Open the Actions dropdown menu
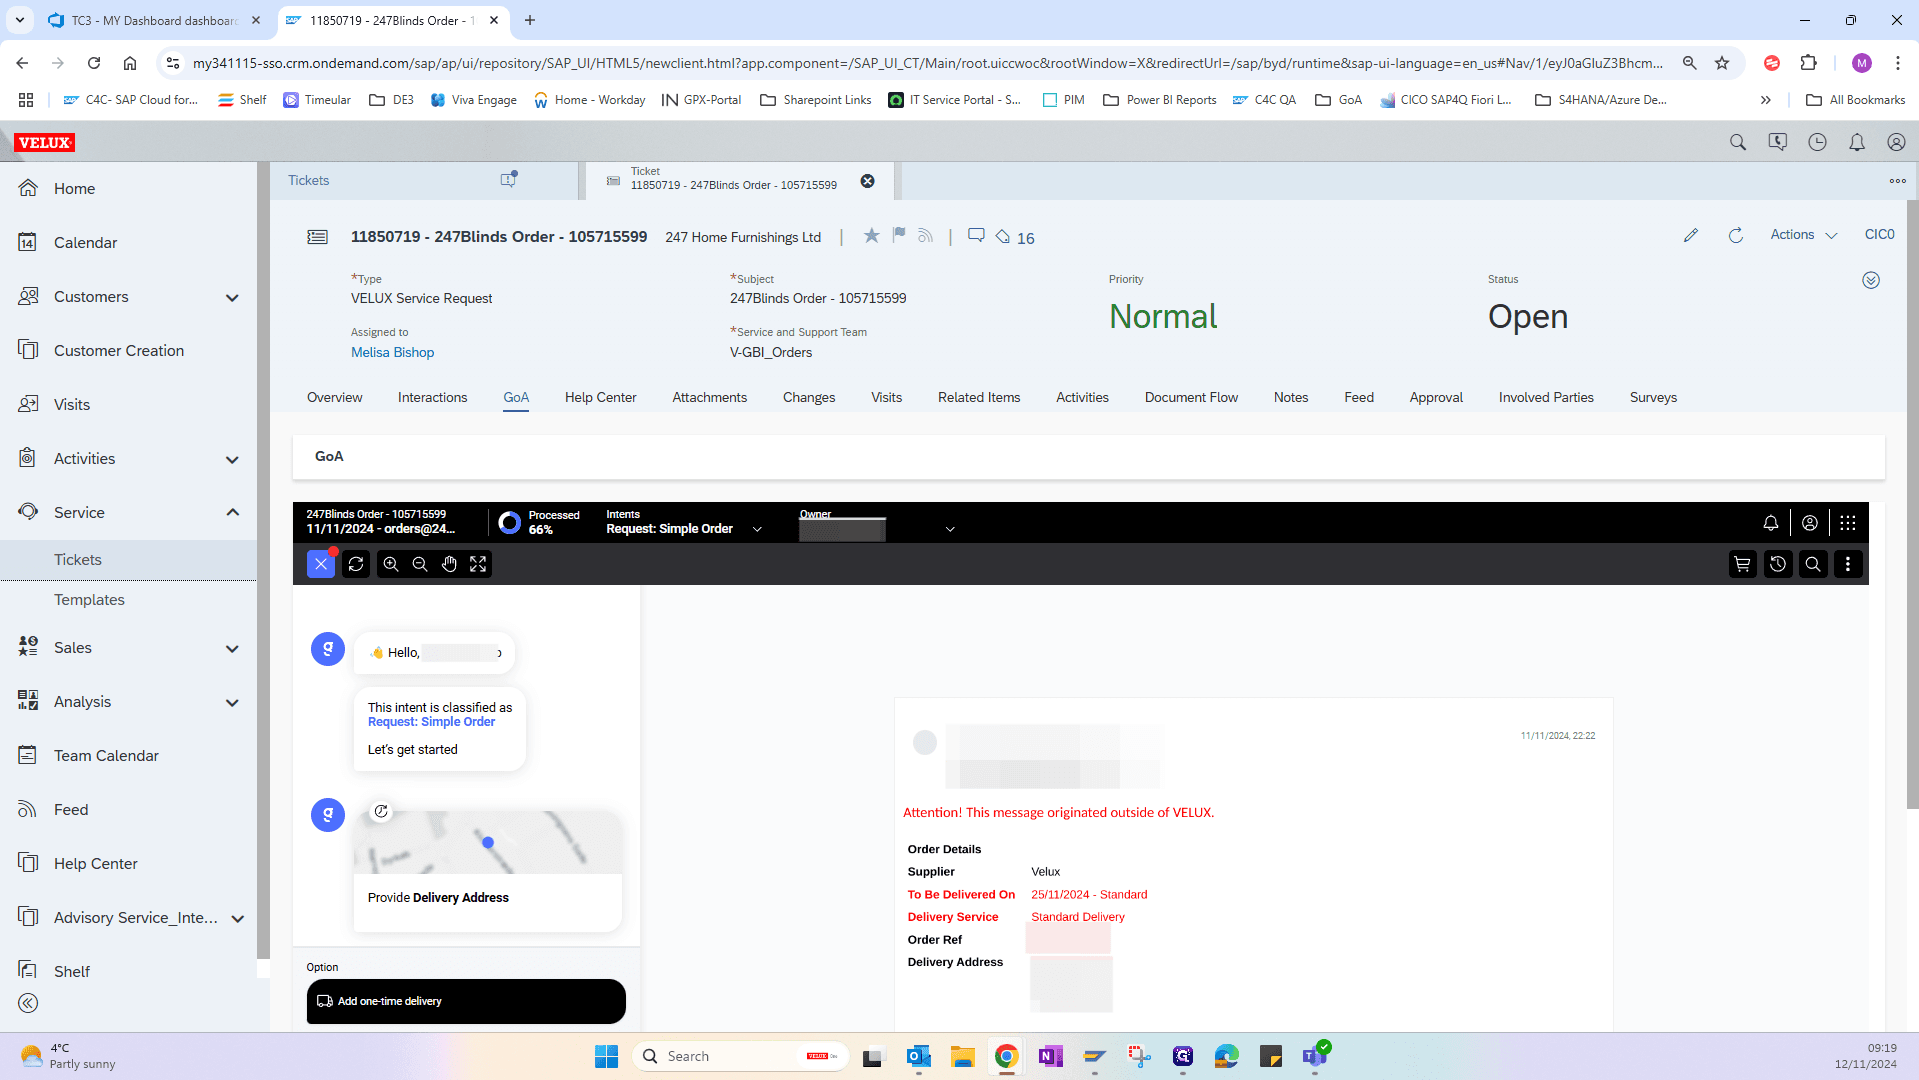This screenshot has width=1919, height=1080. 1804,235
